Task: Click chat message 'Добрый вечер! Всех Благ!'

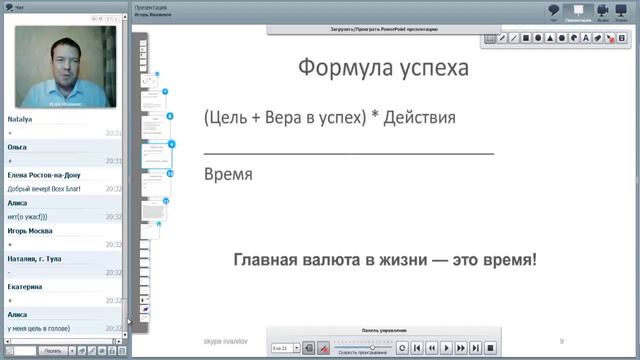Action: point(44,189)
